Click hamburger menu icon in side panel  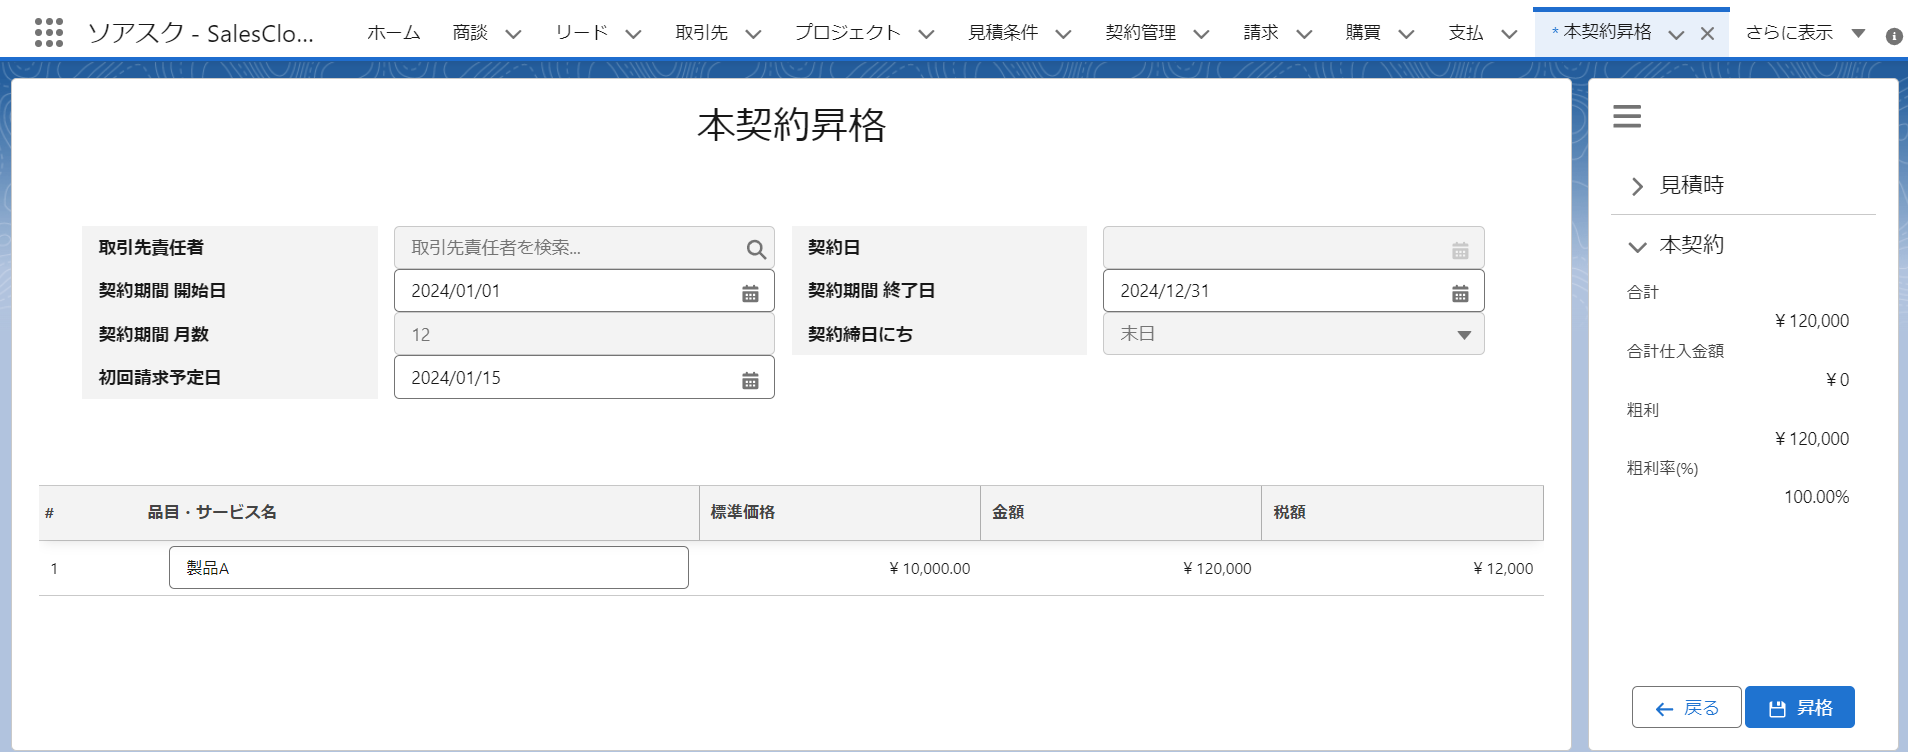tap(1627, 116)
